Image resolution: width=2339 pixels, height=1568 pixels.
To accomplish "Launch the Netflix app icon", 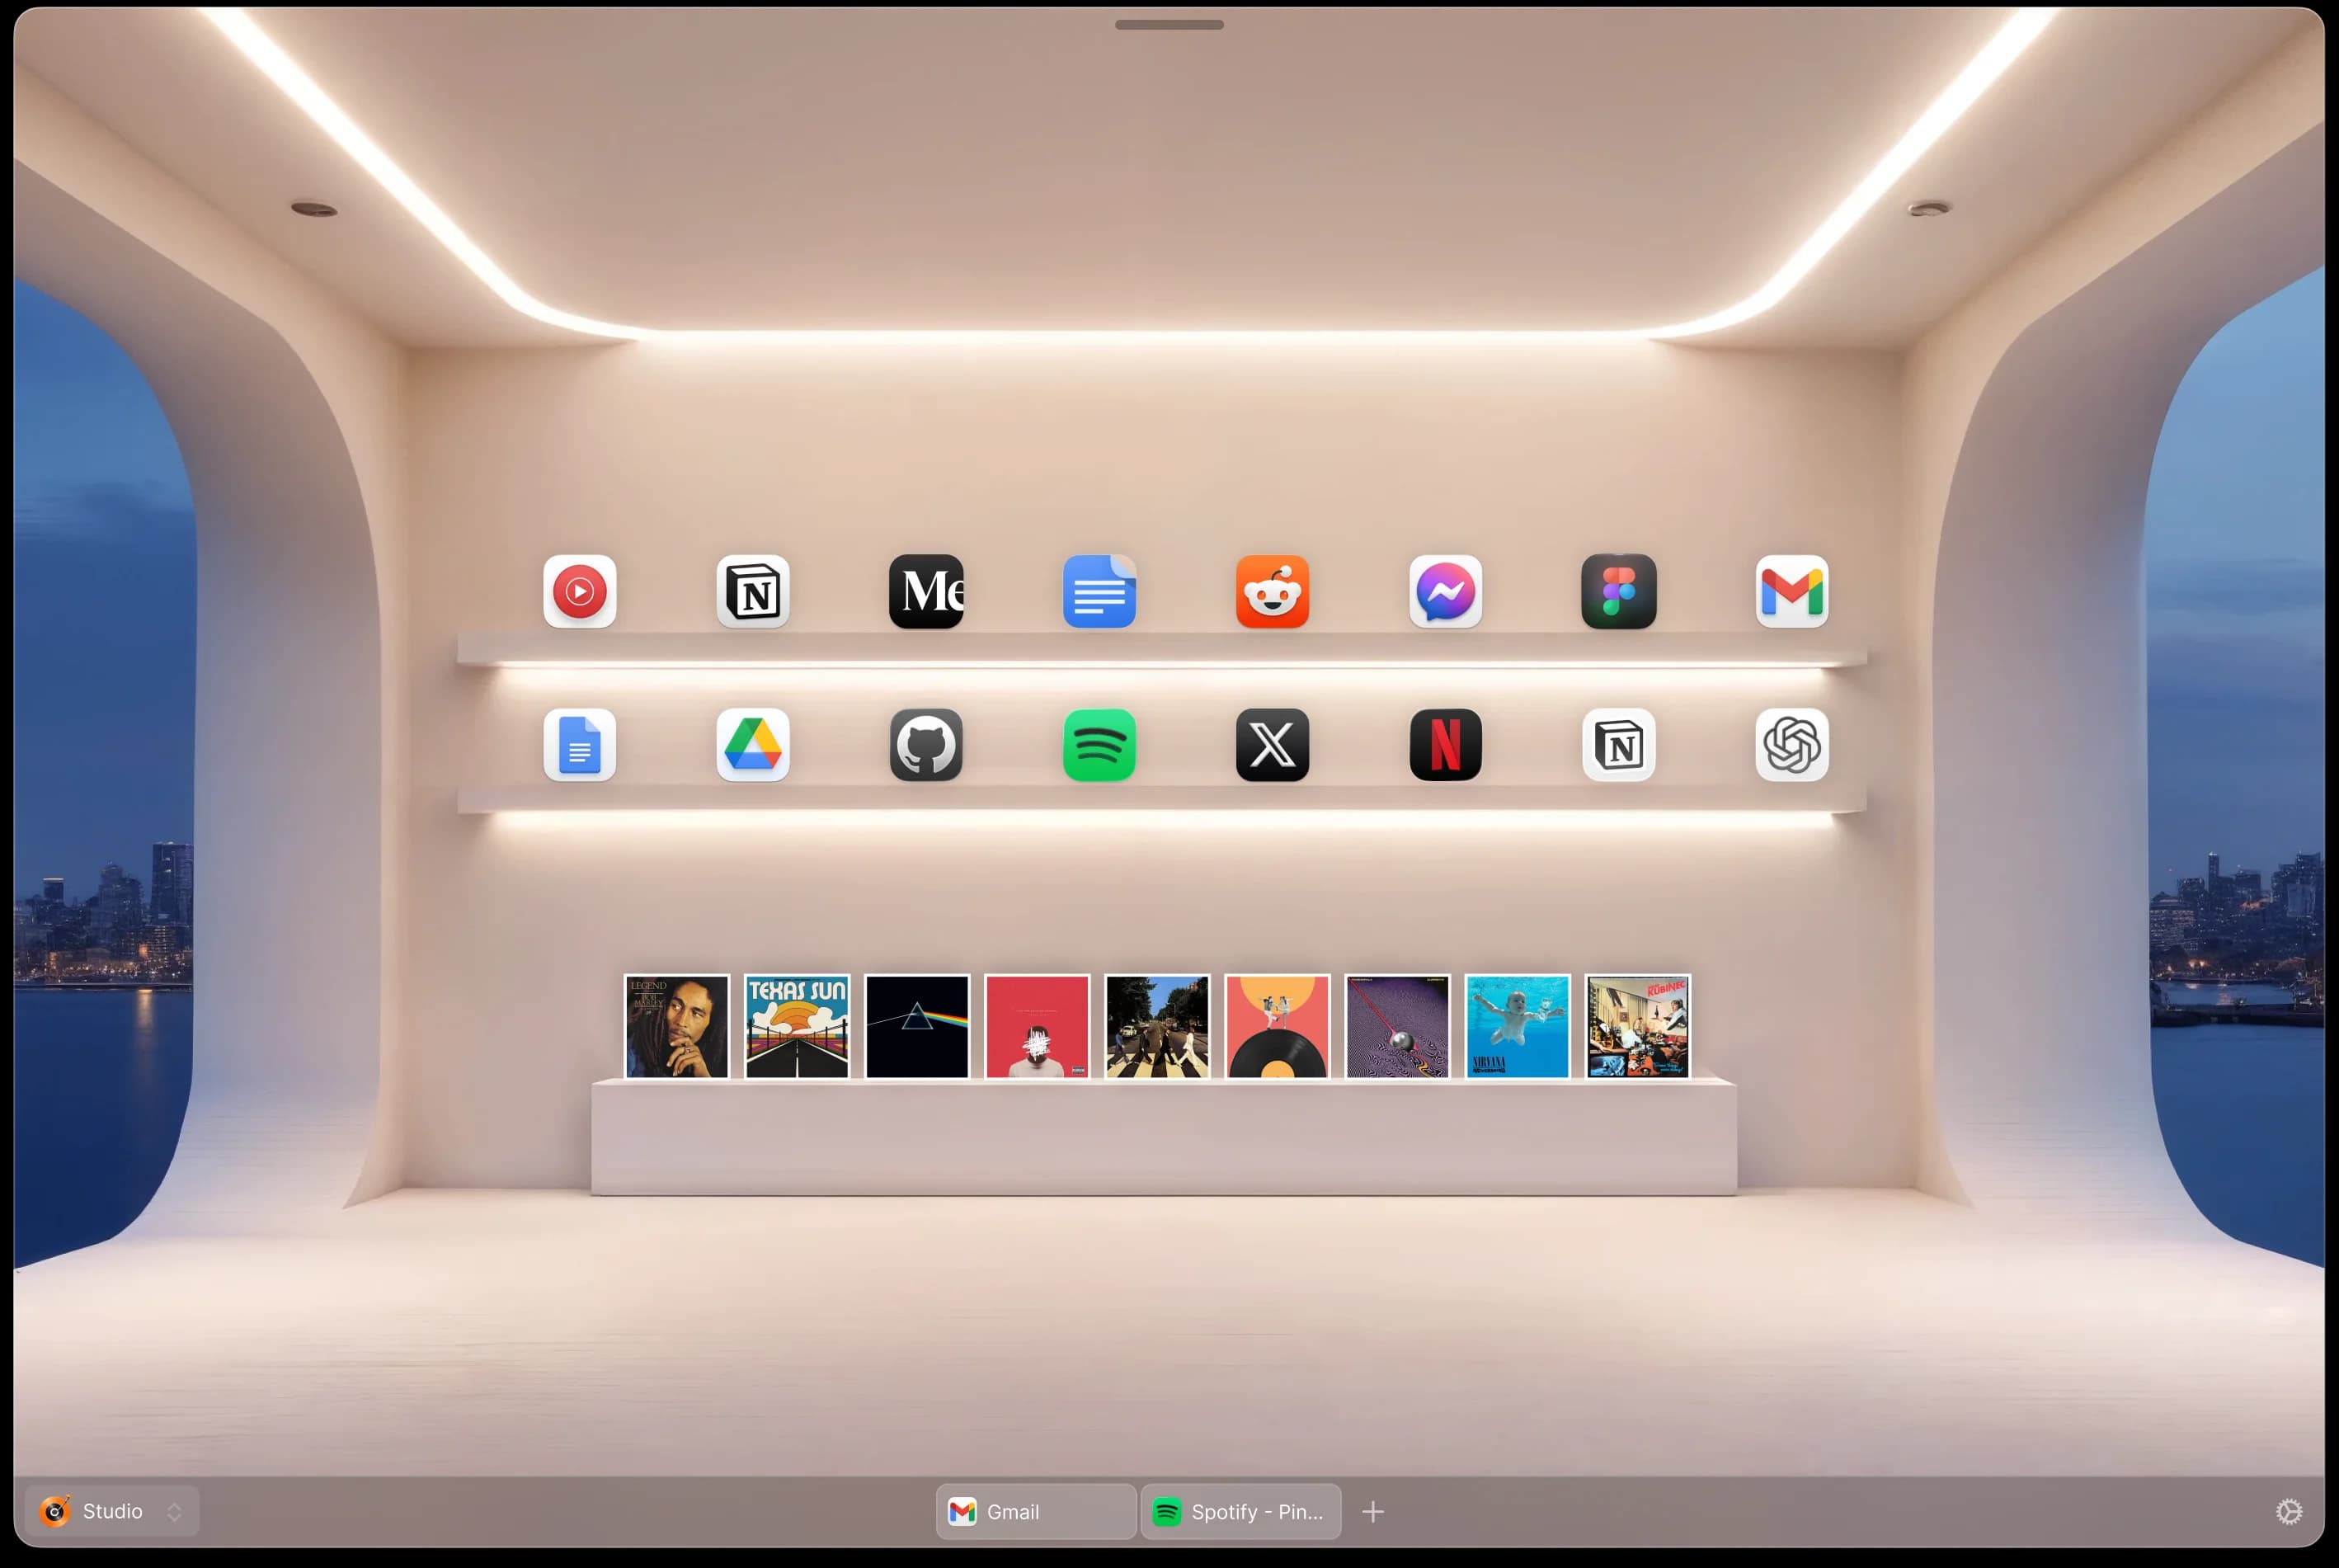I will click(1445, 745).
